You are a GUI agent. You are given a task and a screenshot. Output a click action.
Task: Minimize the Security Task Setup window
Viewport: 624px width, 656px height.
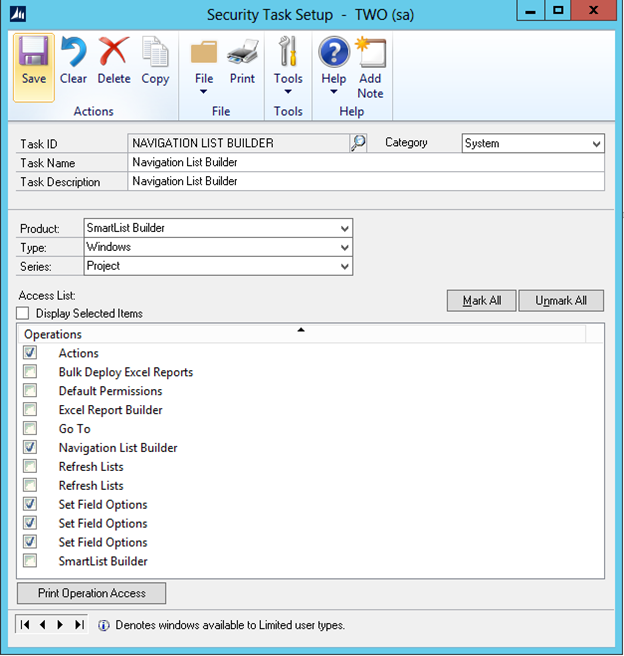click(531, 11)
